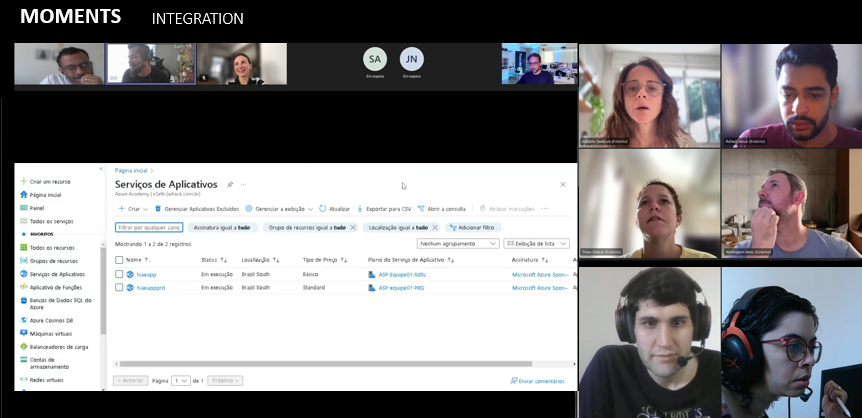
Task: Pin the Serviços de Aplicativos page
Action: tap(230, 185)
